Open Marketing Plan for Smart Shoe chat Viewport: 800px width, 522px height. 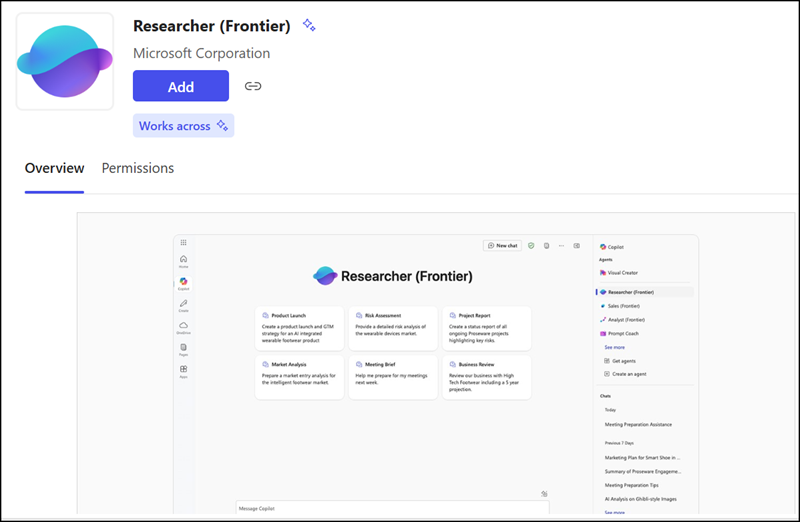tap(642, 458)
